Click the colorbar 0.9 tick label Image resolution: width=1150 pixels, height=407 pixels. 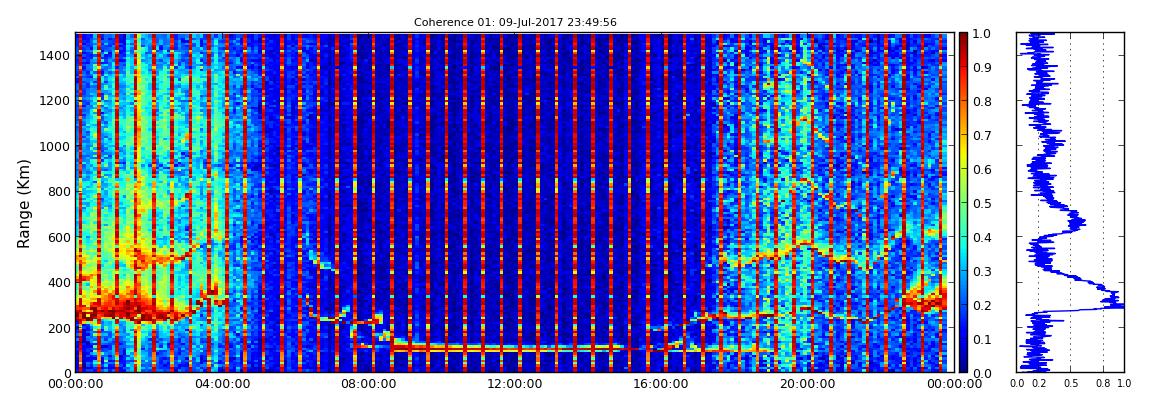pyautogui.click(x=982, y=67)
